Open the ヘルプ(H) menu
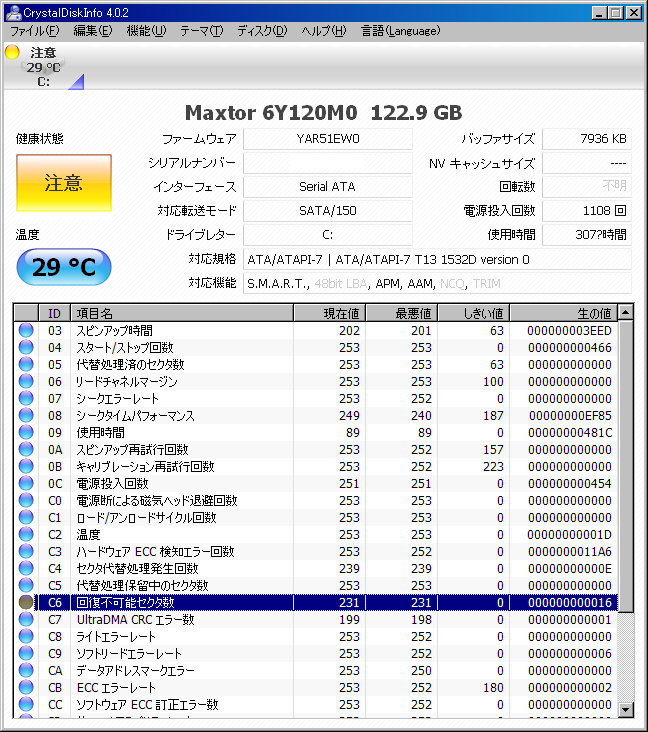Image resolution: width=648 pixels, height=732 pixels. [x=324, y=31]
